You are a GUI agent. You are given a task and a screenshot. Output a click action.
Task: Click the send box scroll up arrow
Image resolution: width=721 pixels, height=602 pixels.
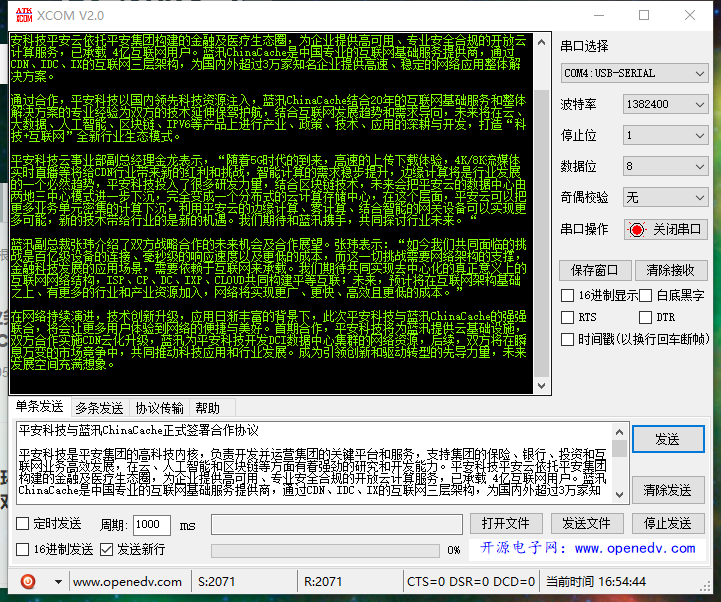pyautogui.click(x=619, y=432)
